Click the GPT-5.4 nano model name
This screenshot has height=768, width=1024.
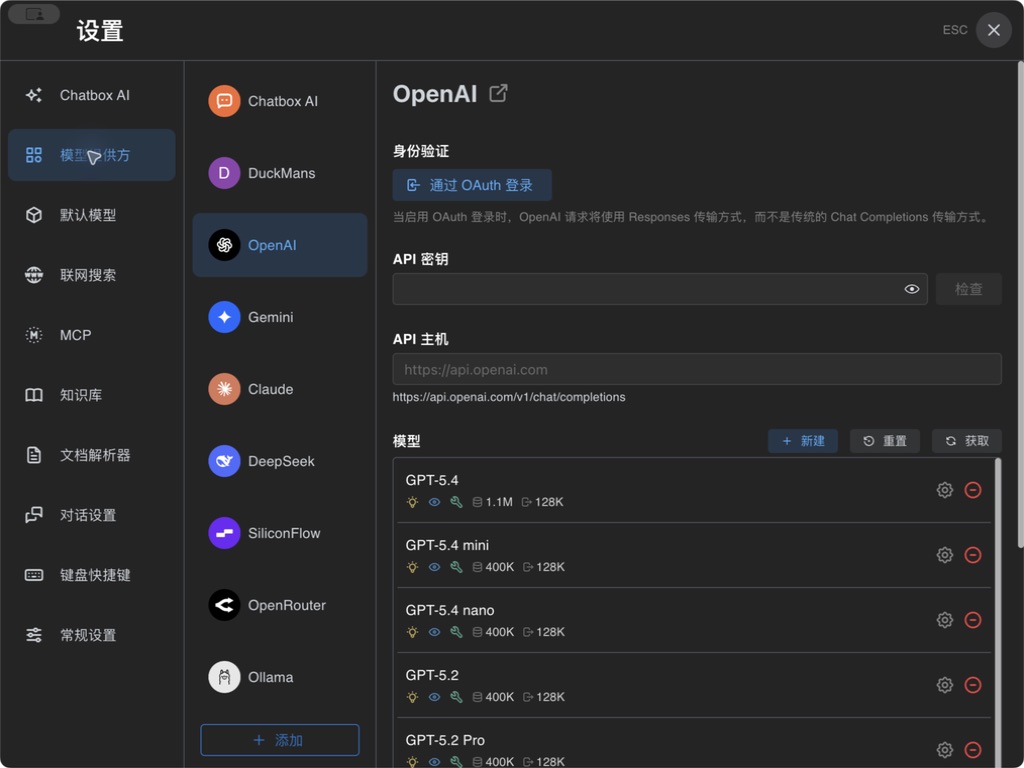[x=449, y=610]
